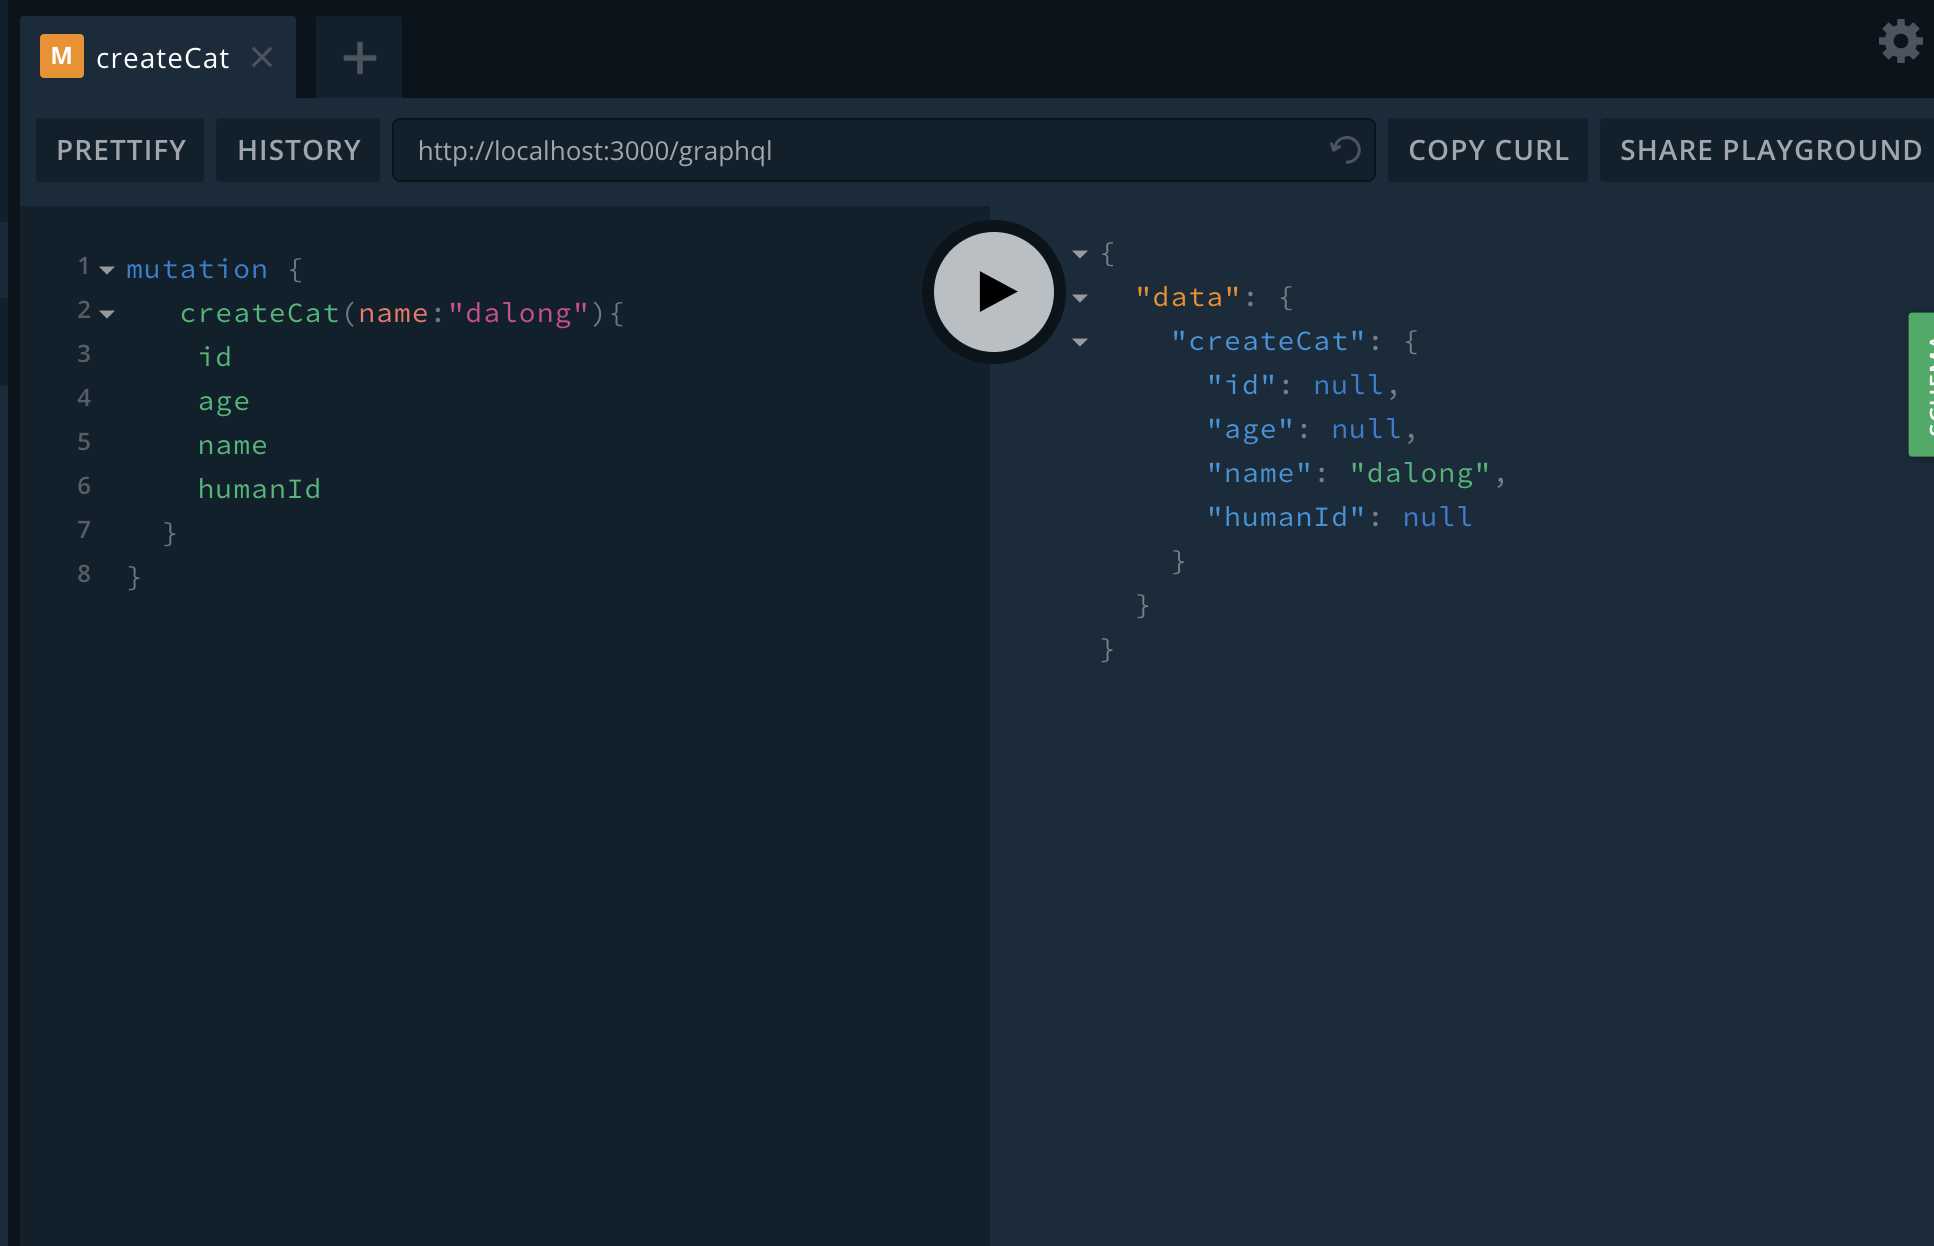Click the Add new tab plus icon
Image resolution: width=1934 pixels, height=1246 pixels.
(x=357, y=56)
